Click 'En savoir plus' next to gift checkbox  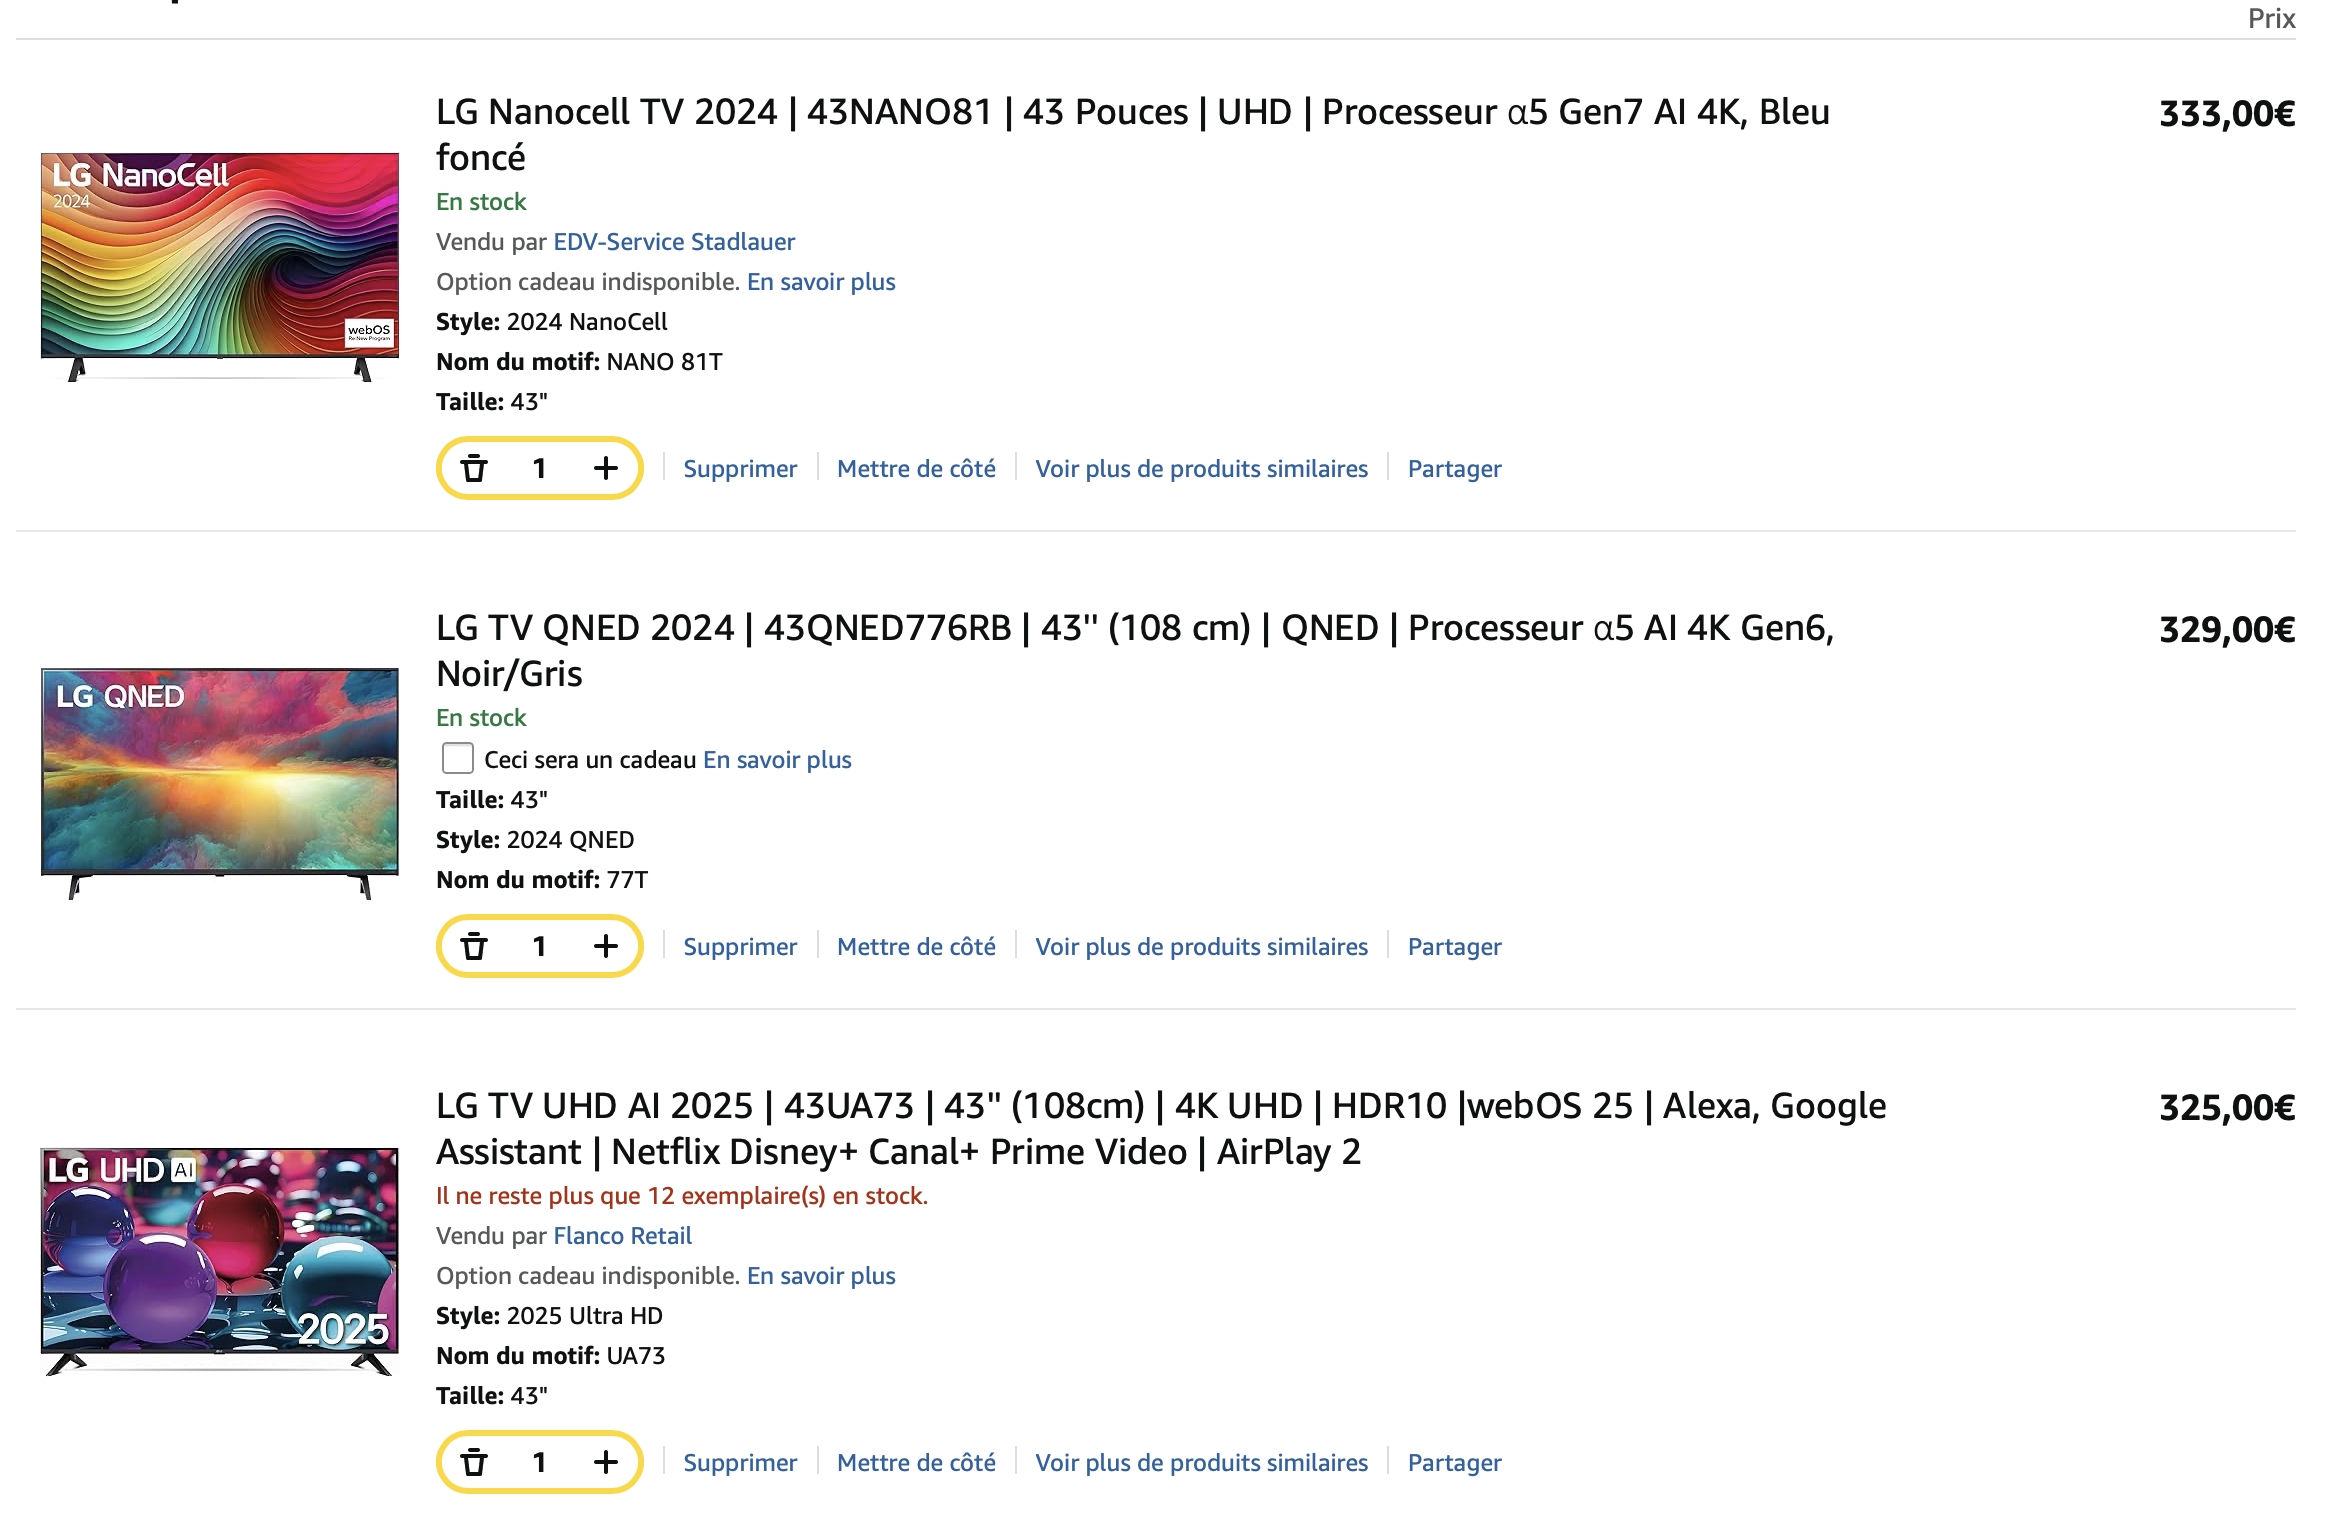pyautogui.click(x=777, y=760)
